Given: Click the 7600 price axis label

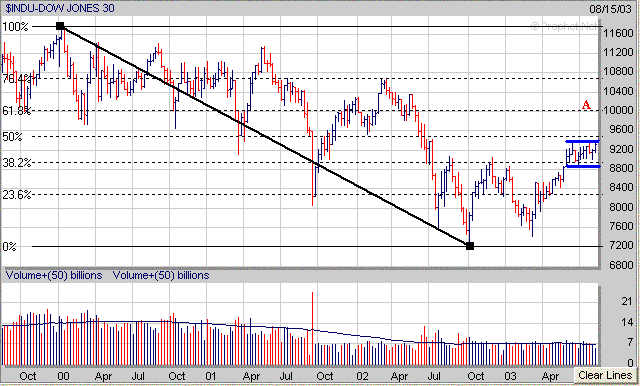Looking at the screenshot, I should [621, 226].
